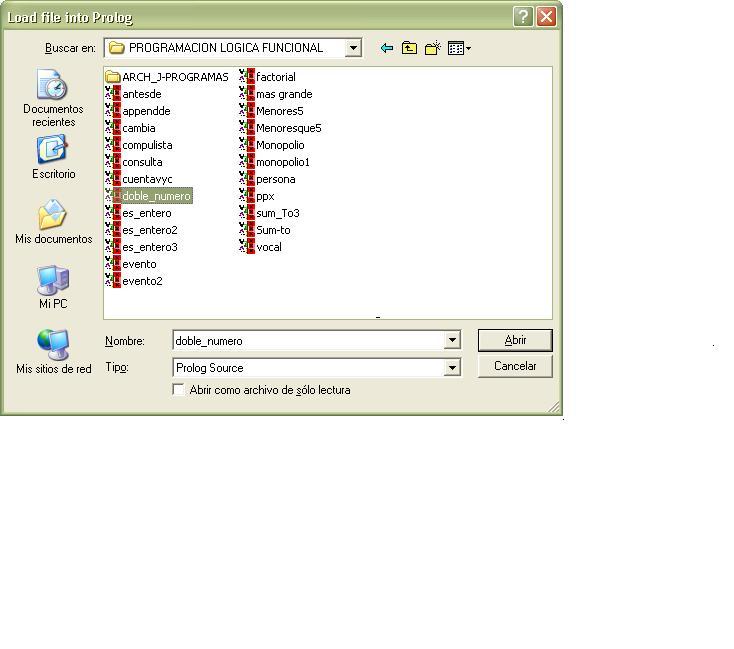
Task: Click Abrir to open the file
Action: 515,340
